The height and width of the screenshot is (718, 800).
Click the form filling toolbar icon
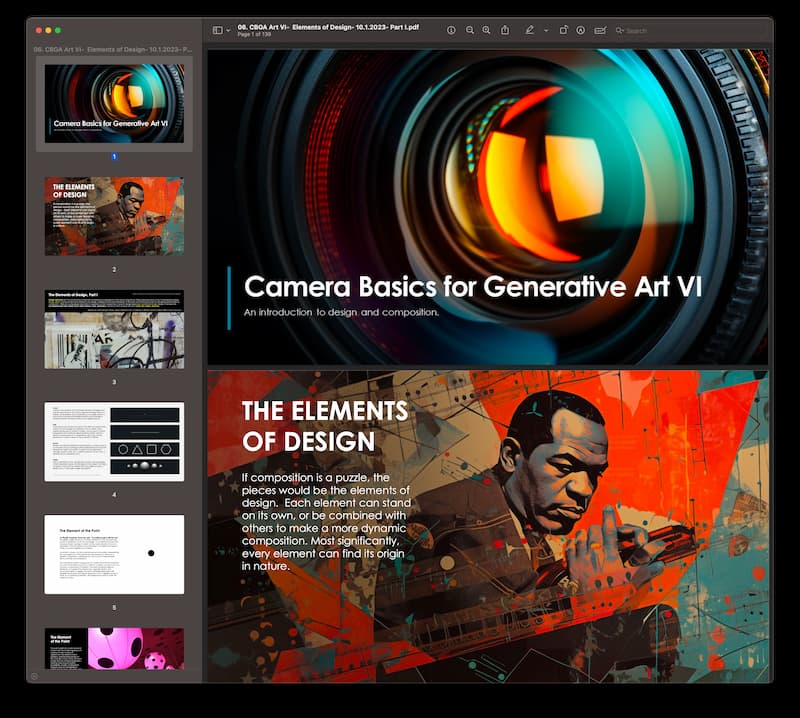click(x=600, y=31)
